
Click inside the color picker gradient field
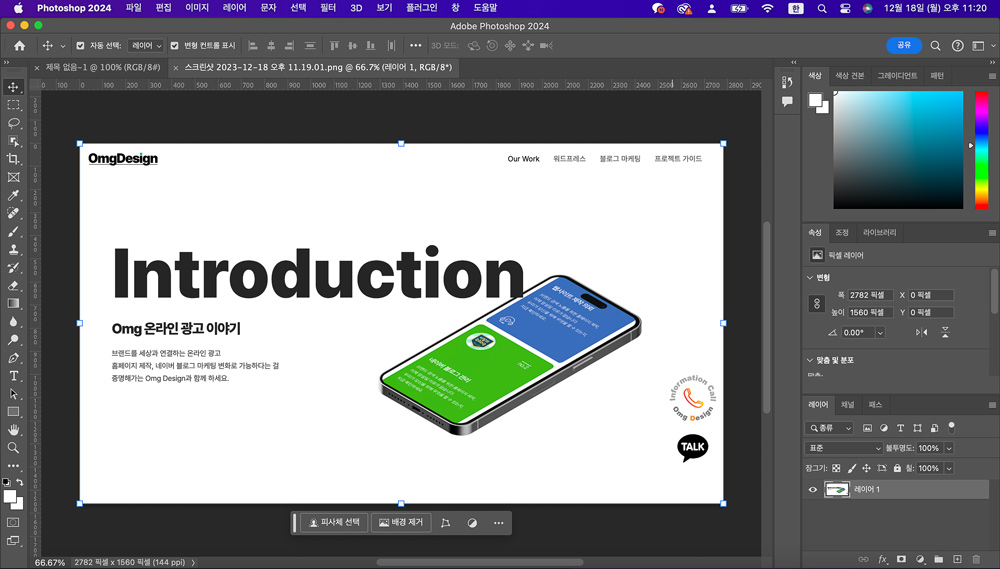[897, 150]
